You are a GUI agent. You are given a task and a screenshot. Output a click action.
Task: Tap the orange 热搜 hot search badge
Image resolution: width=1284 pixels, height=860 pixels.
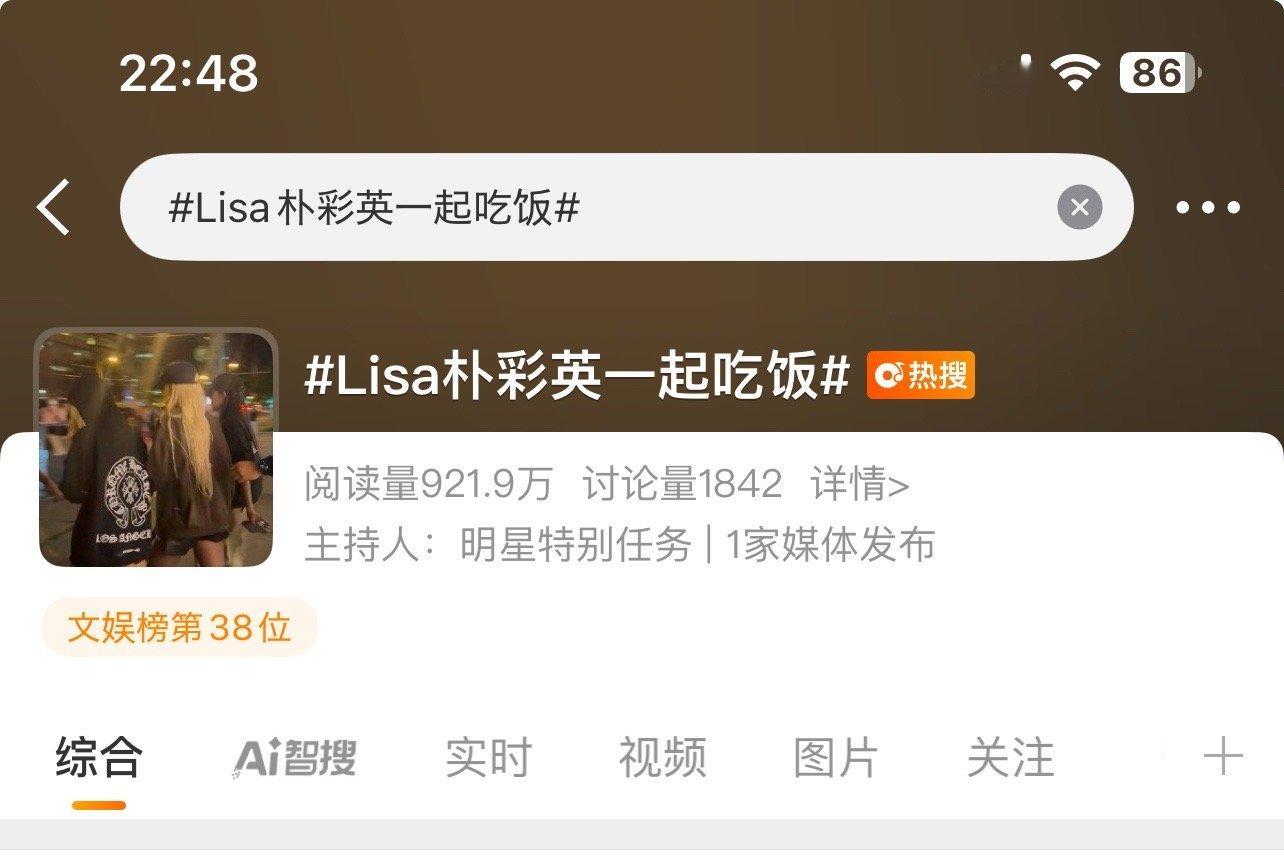tap(921, 376)
